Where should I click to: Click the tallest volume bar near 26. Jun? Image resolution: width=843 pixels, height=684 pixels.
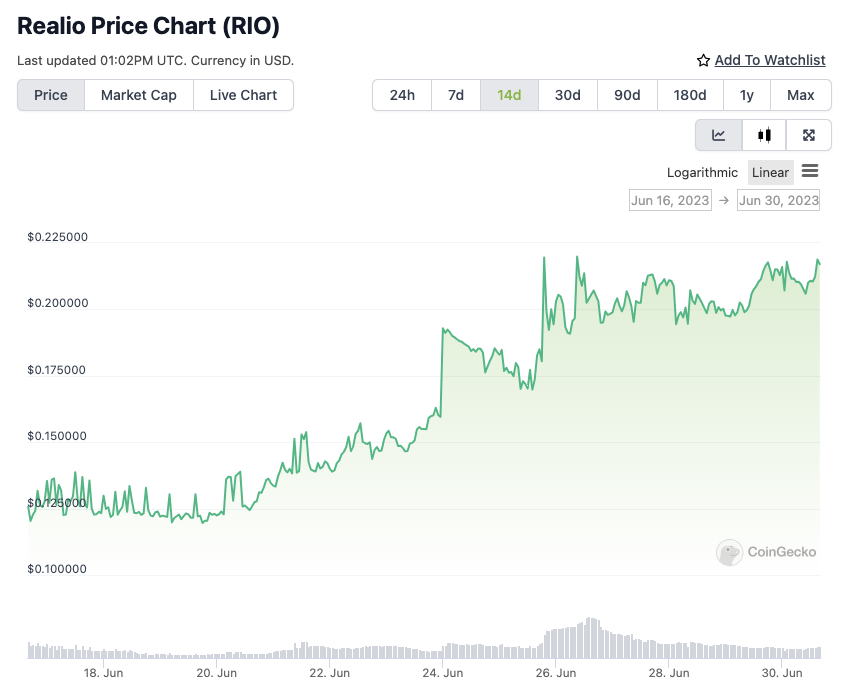(x=589, y=638)
